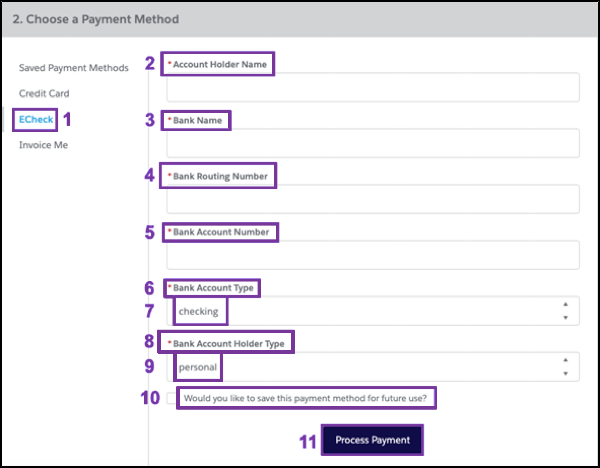Click the Account Holder Name text field
This screenshot has width=600, height=468.
[373, 88]
